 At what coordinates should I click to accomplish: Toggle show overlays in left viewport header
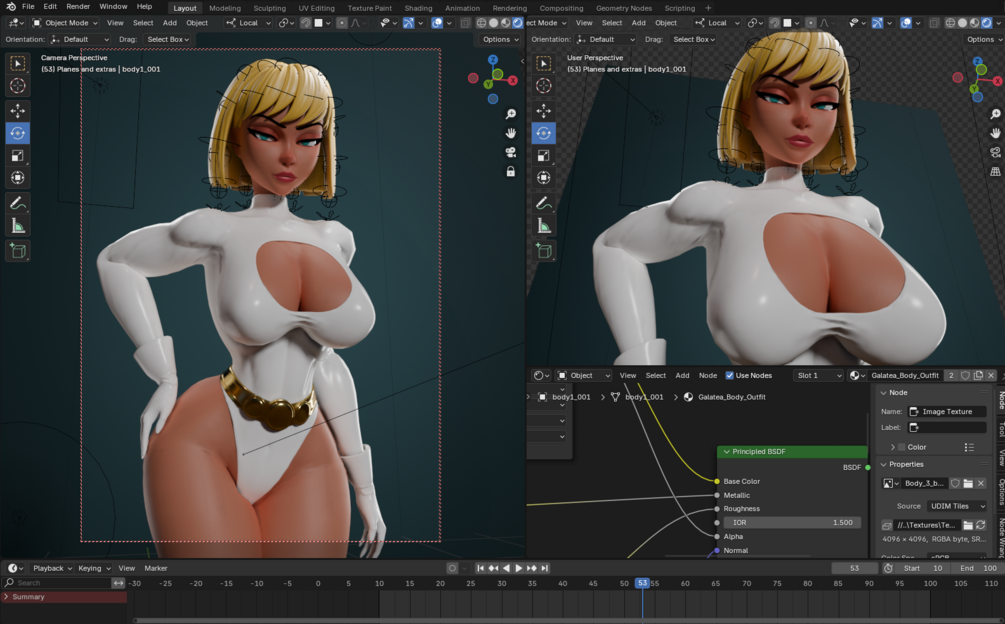437,23
